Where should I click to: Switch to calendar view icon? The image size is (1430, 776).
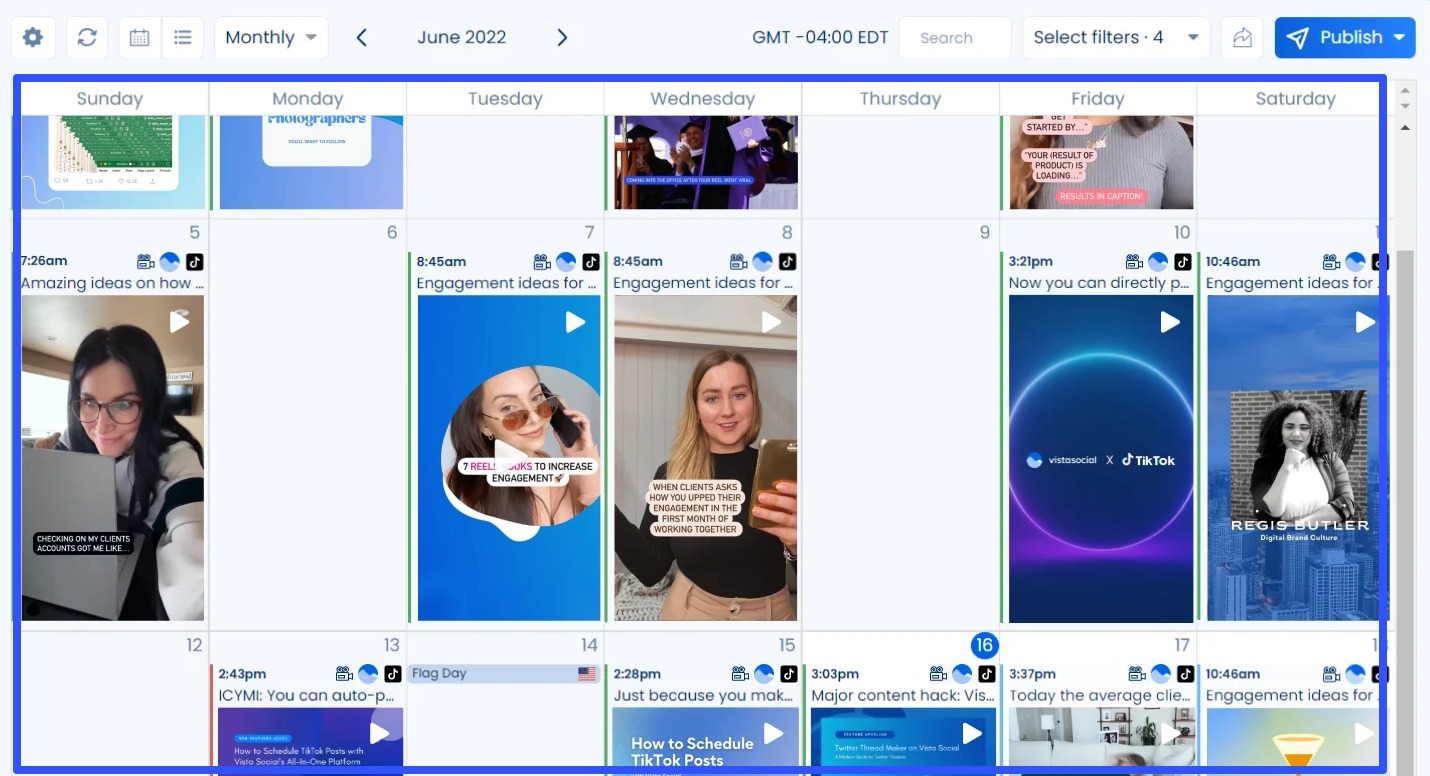point(140,38)
